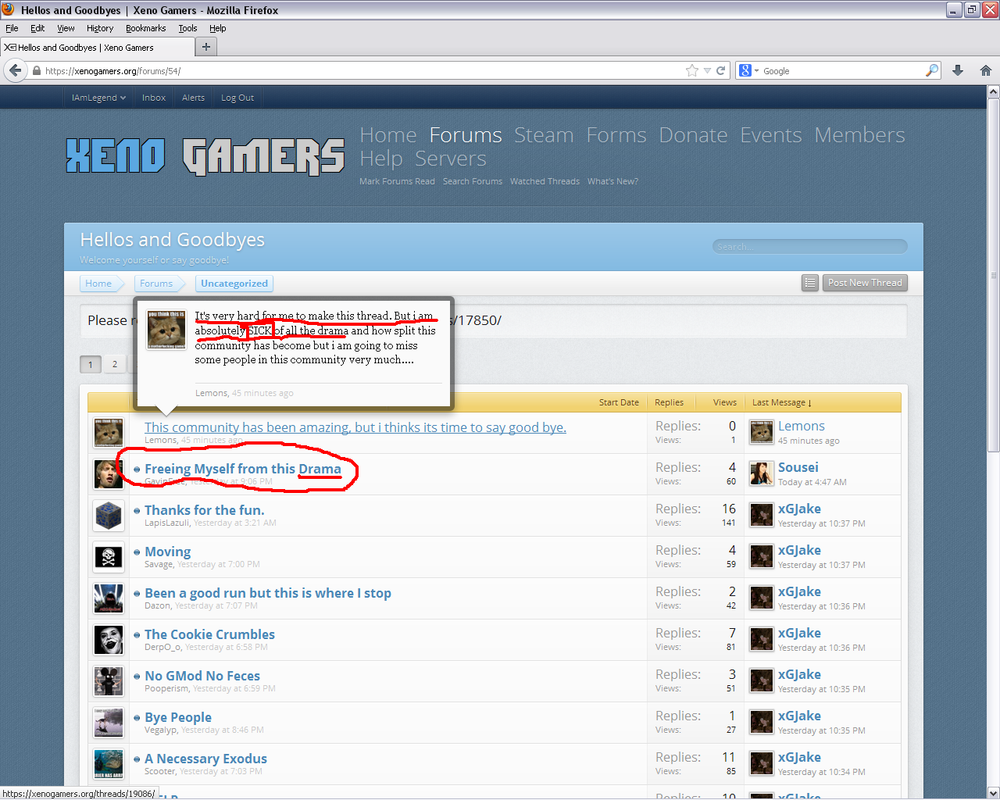Open the Tools menu

188,28
